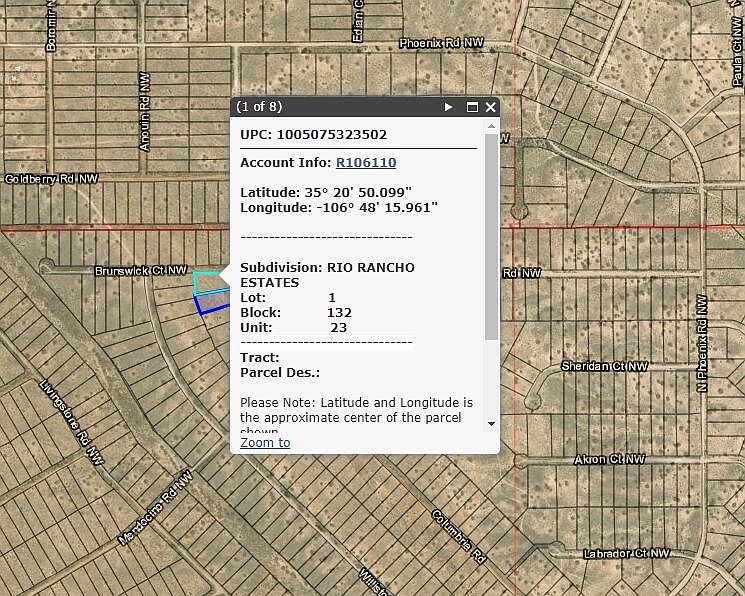Open account info link R106110
Image resolution: width=745 pixels, height=596 pixels.
[365, 162]
